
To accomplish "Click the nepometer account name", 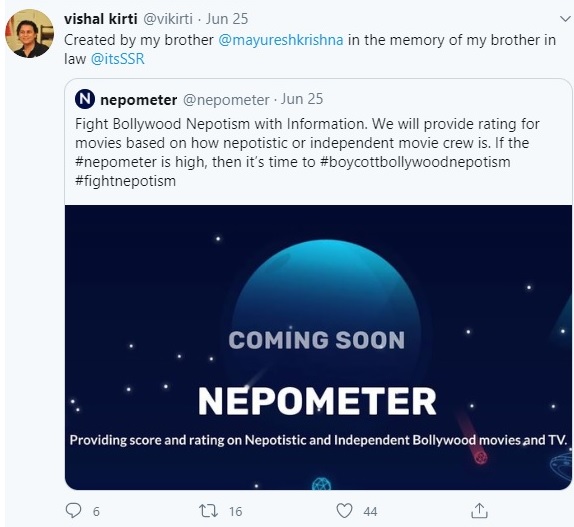I will point(139,100).
